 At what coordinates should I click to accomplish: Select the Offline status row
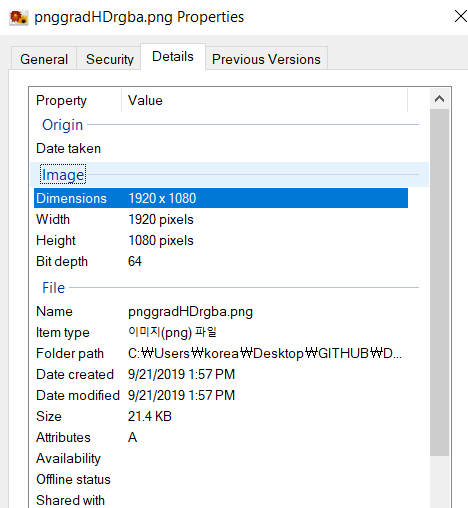click(x=221, y=479)
